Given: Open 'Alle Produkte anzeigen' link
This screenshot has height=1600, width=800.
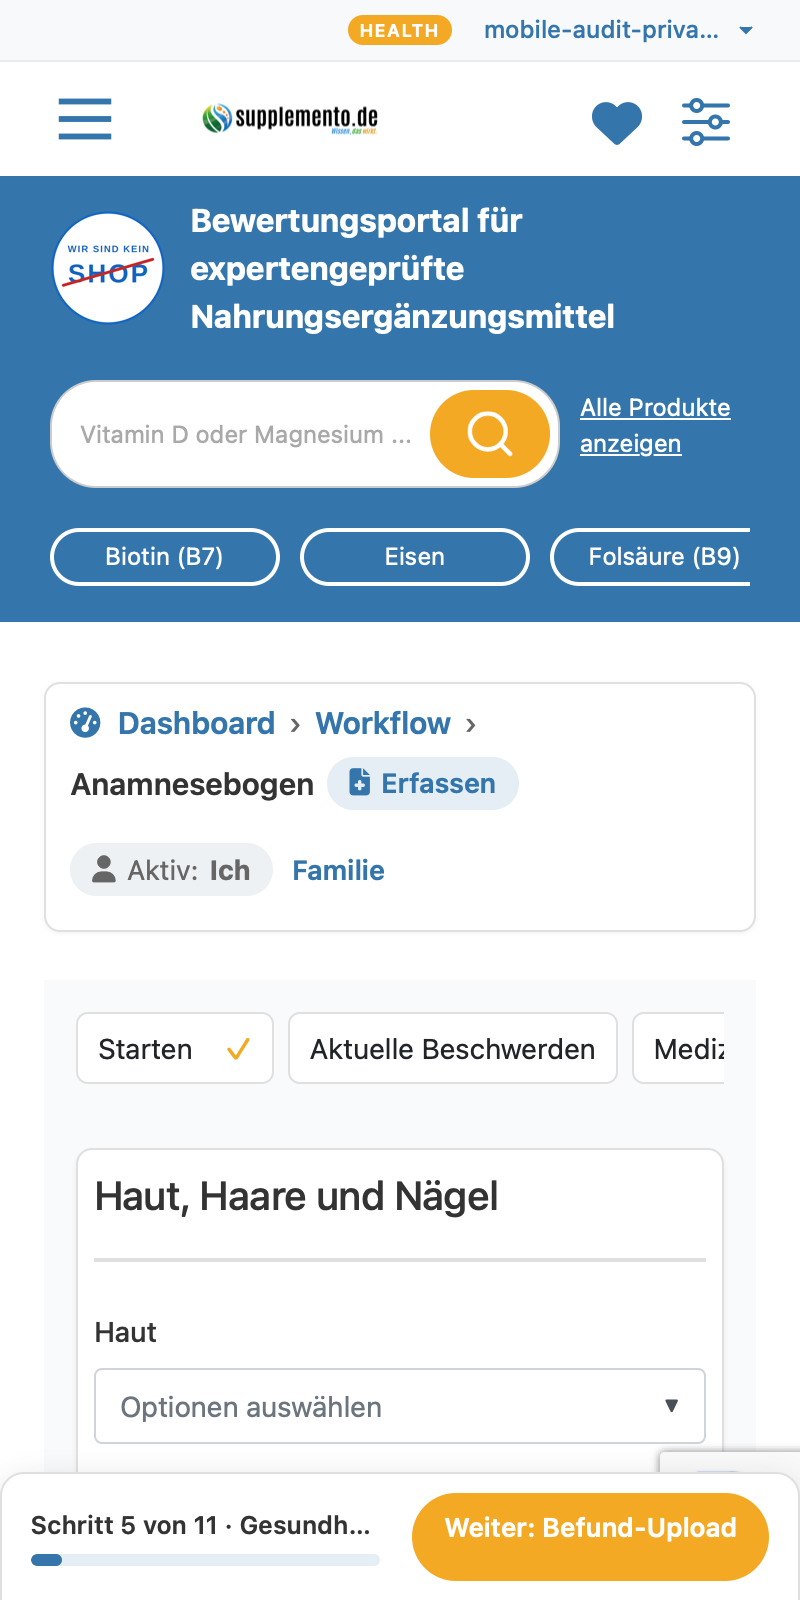Looking at the screenshot, I should (655, 425).
